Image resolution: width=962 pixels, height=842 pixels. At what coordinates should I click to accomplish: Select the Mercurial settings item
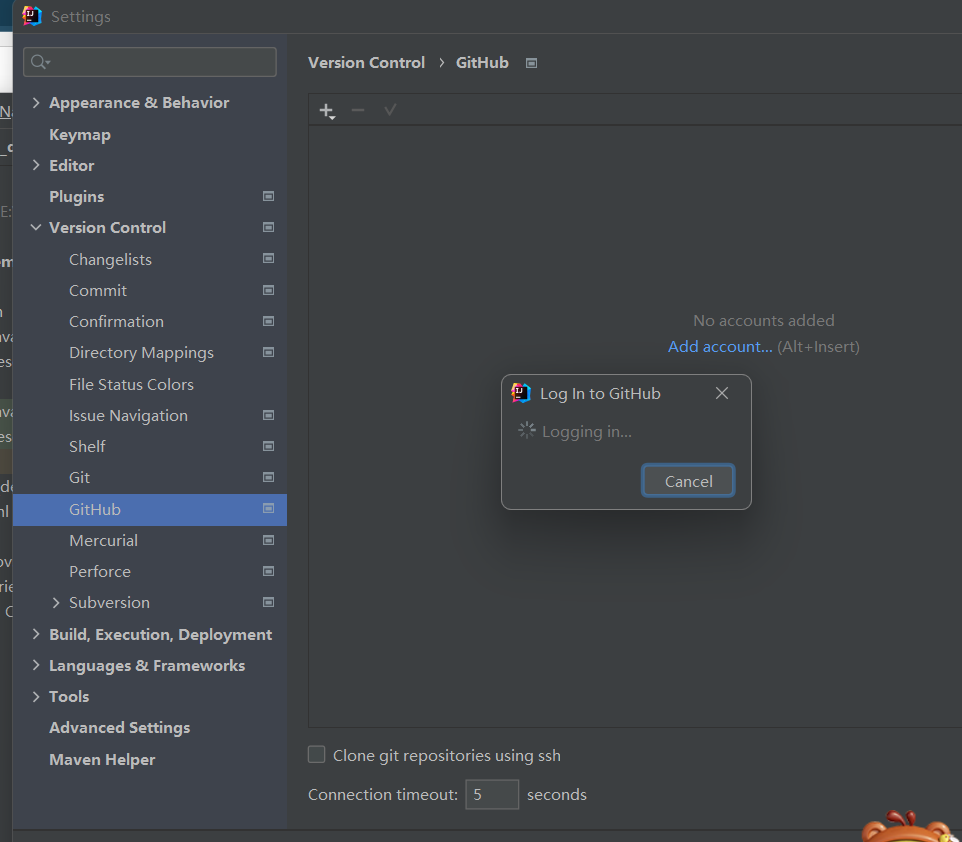coord(104,541)
